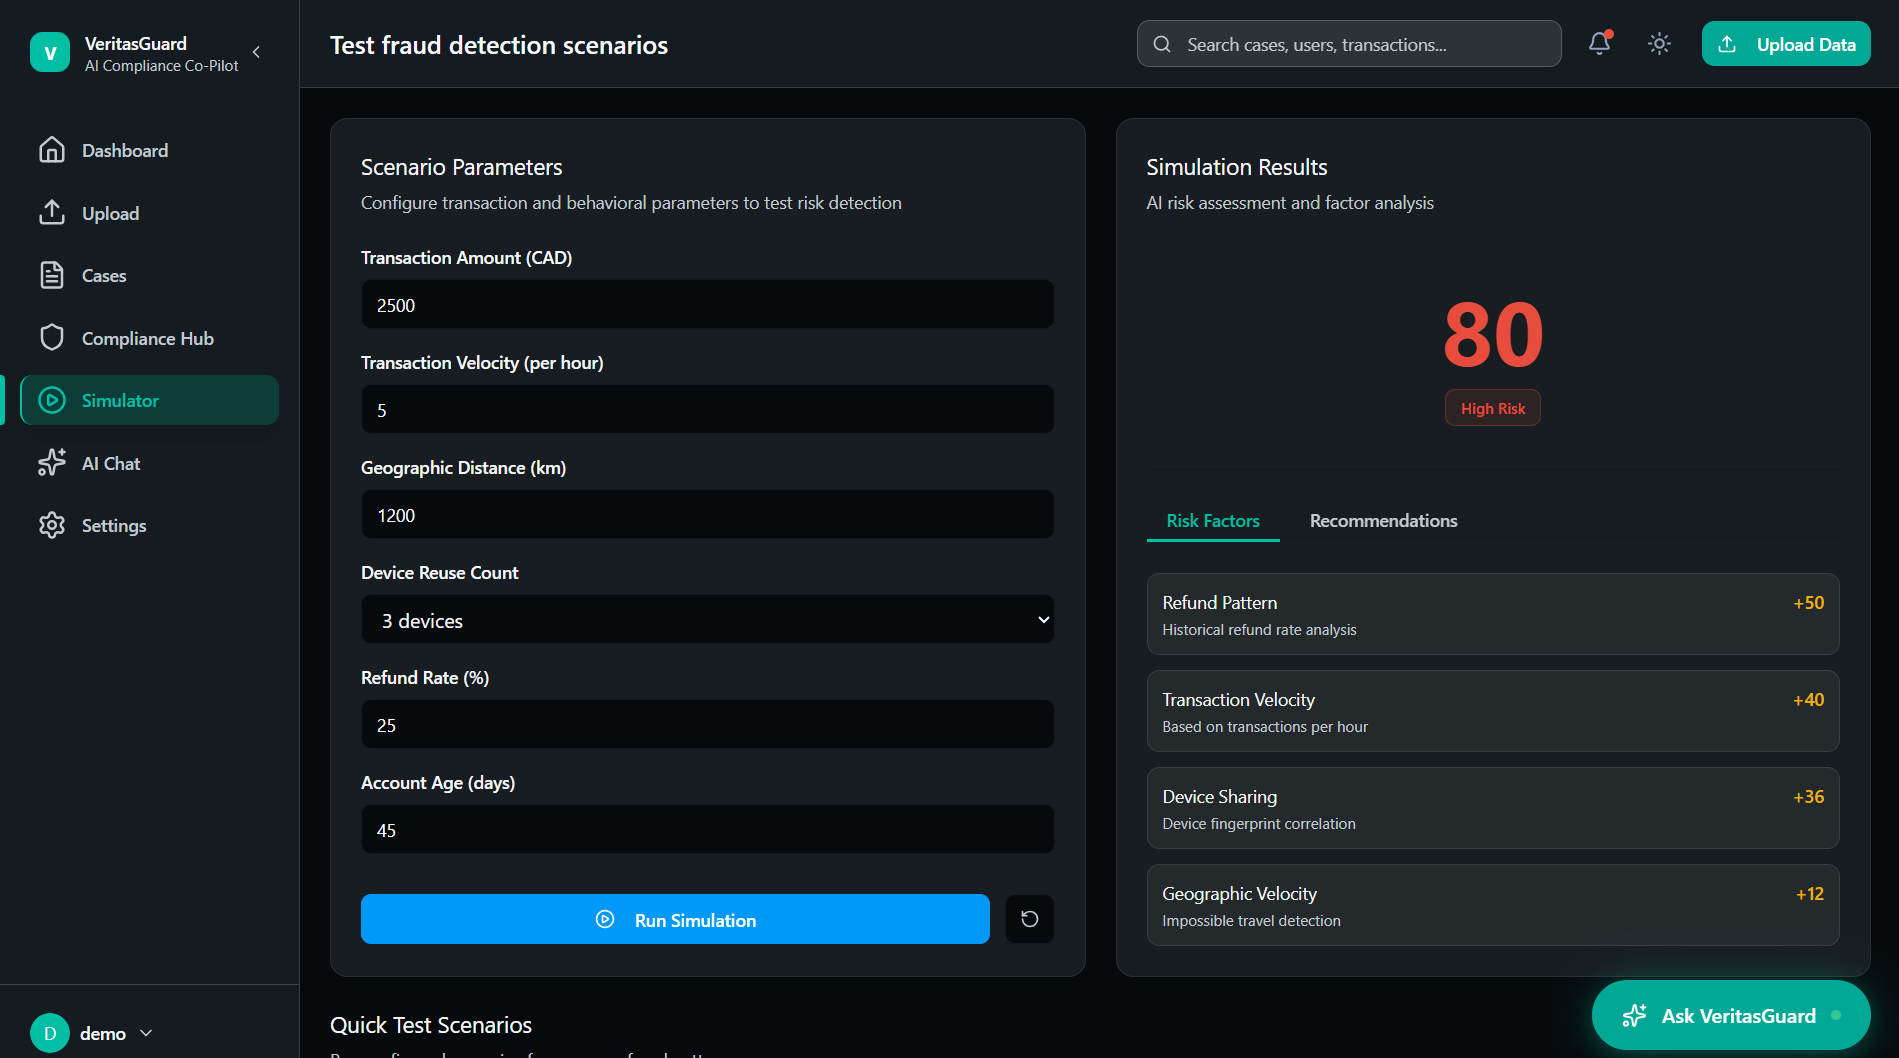Click the Settings gear icon
Screen dimensions: 1899x1058
point(52,525)
